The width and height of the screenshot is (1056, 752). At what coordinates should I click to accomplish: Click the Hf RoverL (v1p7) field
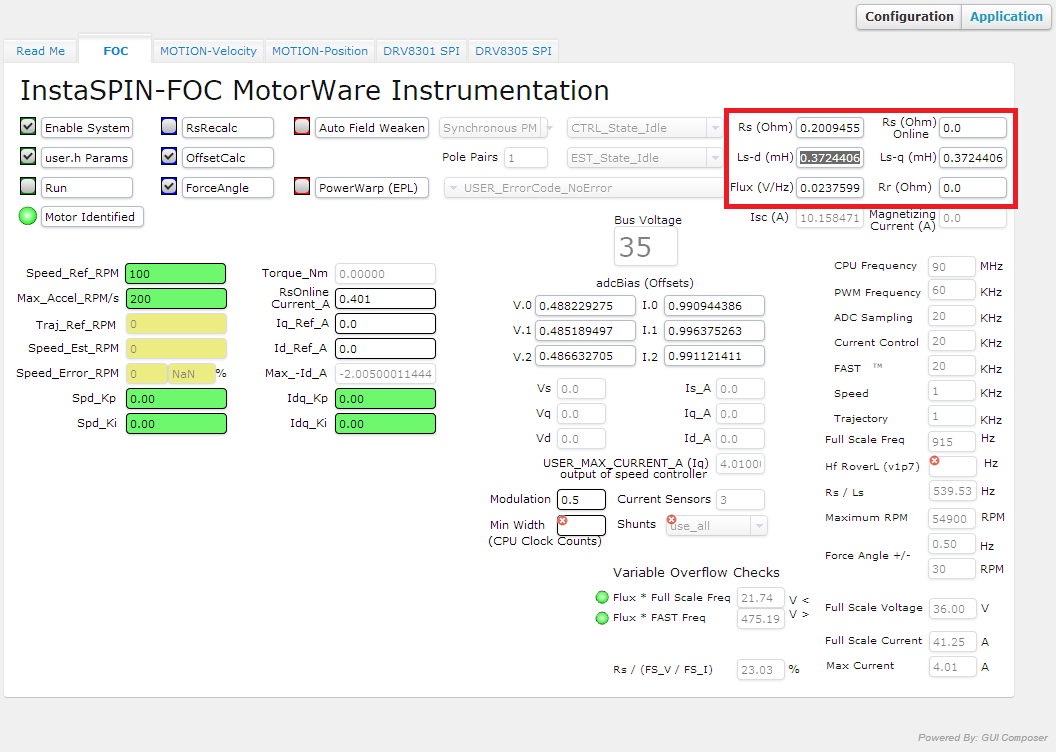point(952,466)
